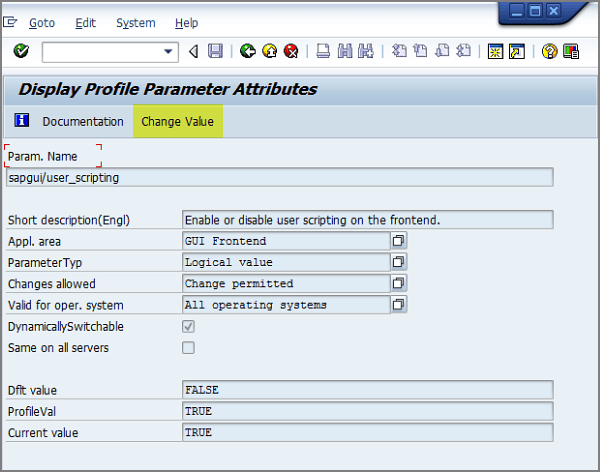Open value list button for Appl. area

coord(398,241)
